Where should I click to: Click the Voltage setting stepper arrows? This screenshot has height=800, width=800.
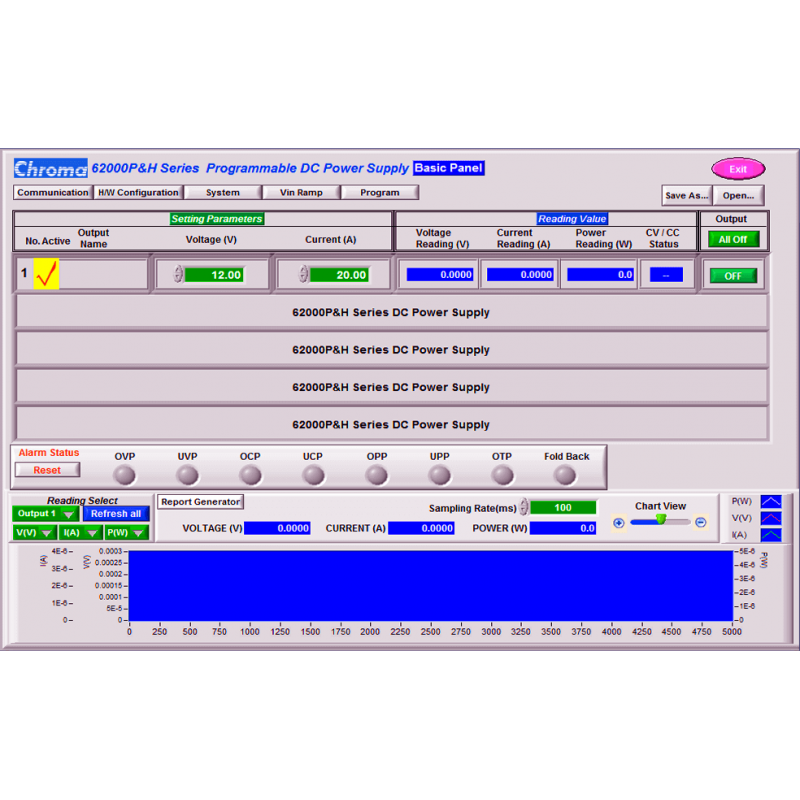click(178, 274)
